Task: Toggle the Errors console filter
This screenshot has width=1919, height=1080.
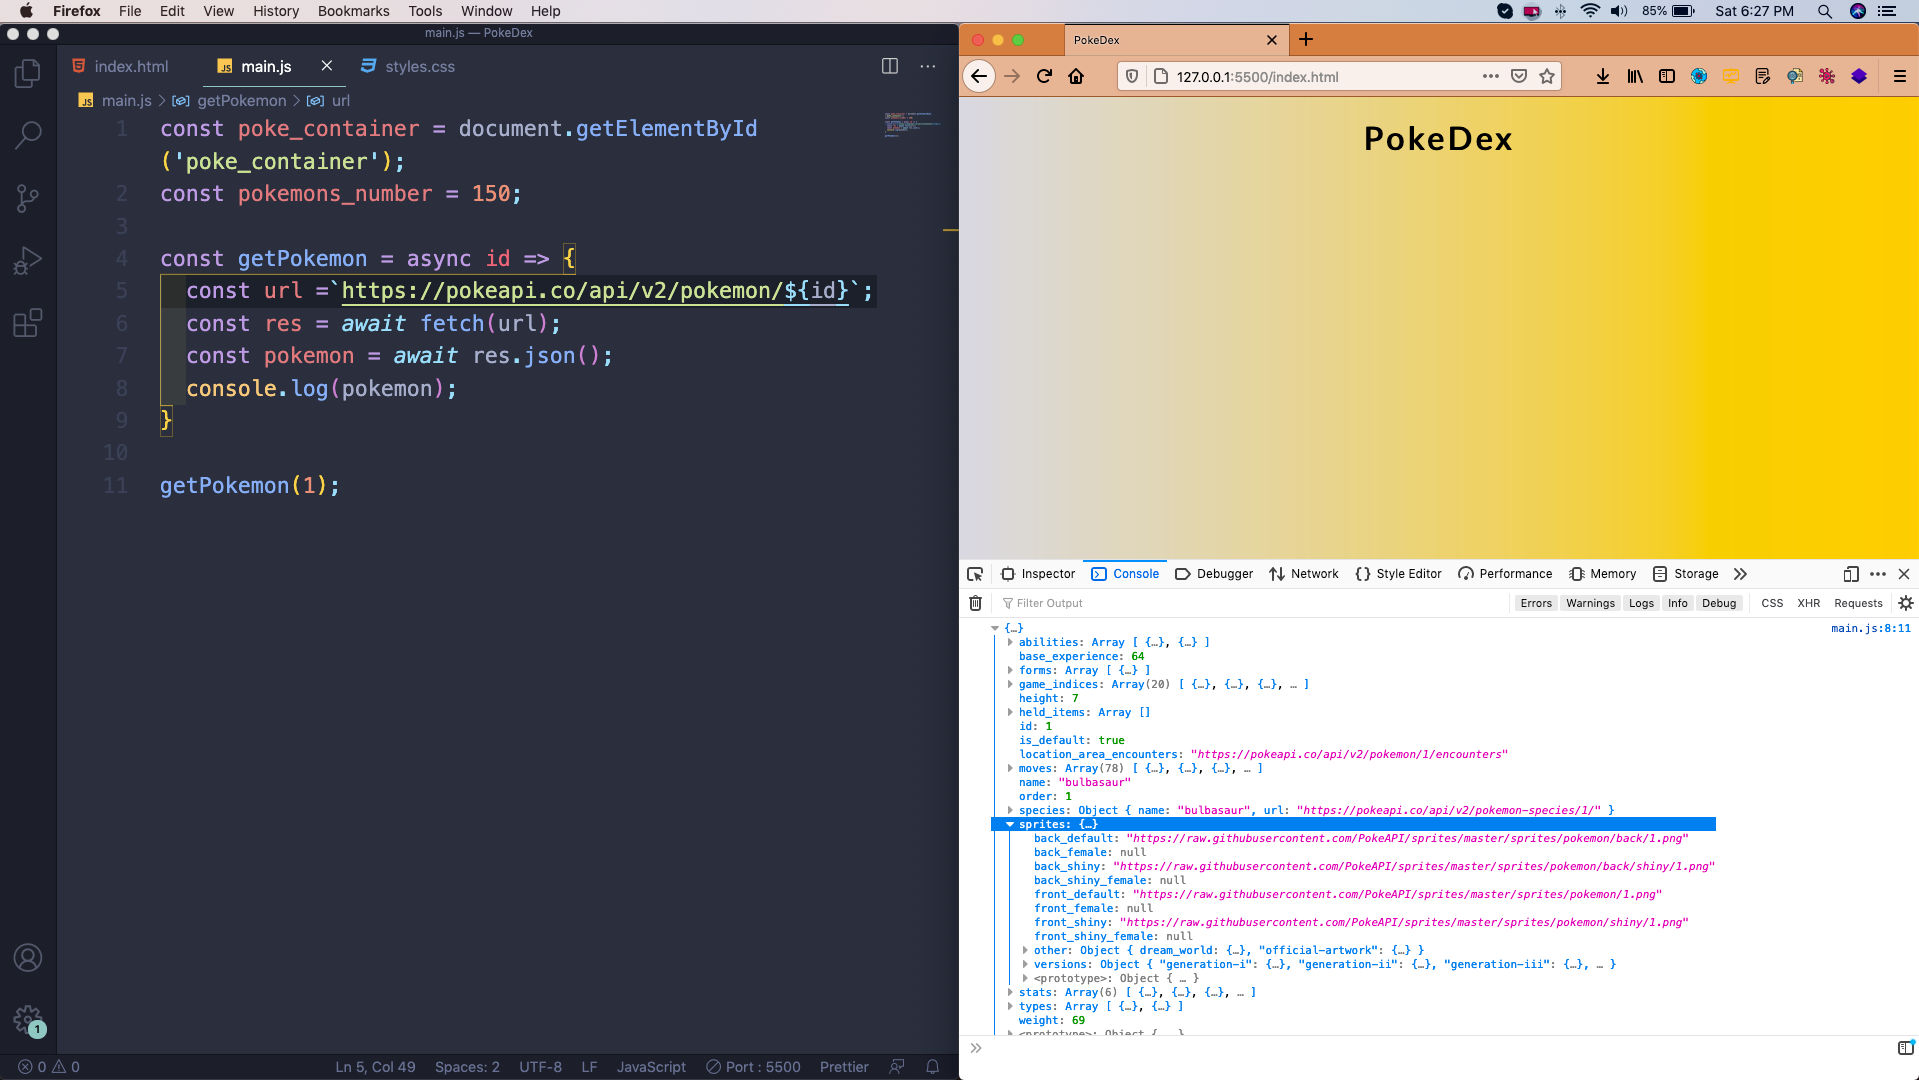Action: (1536, 603)
